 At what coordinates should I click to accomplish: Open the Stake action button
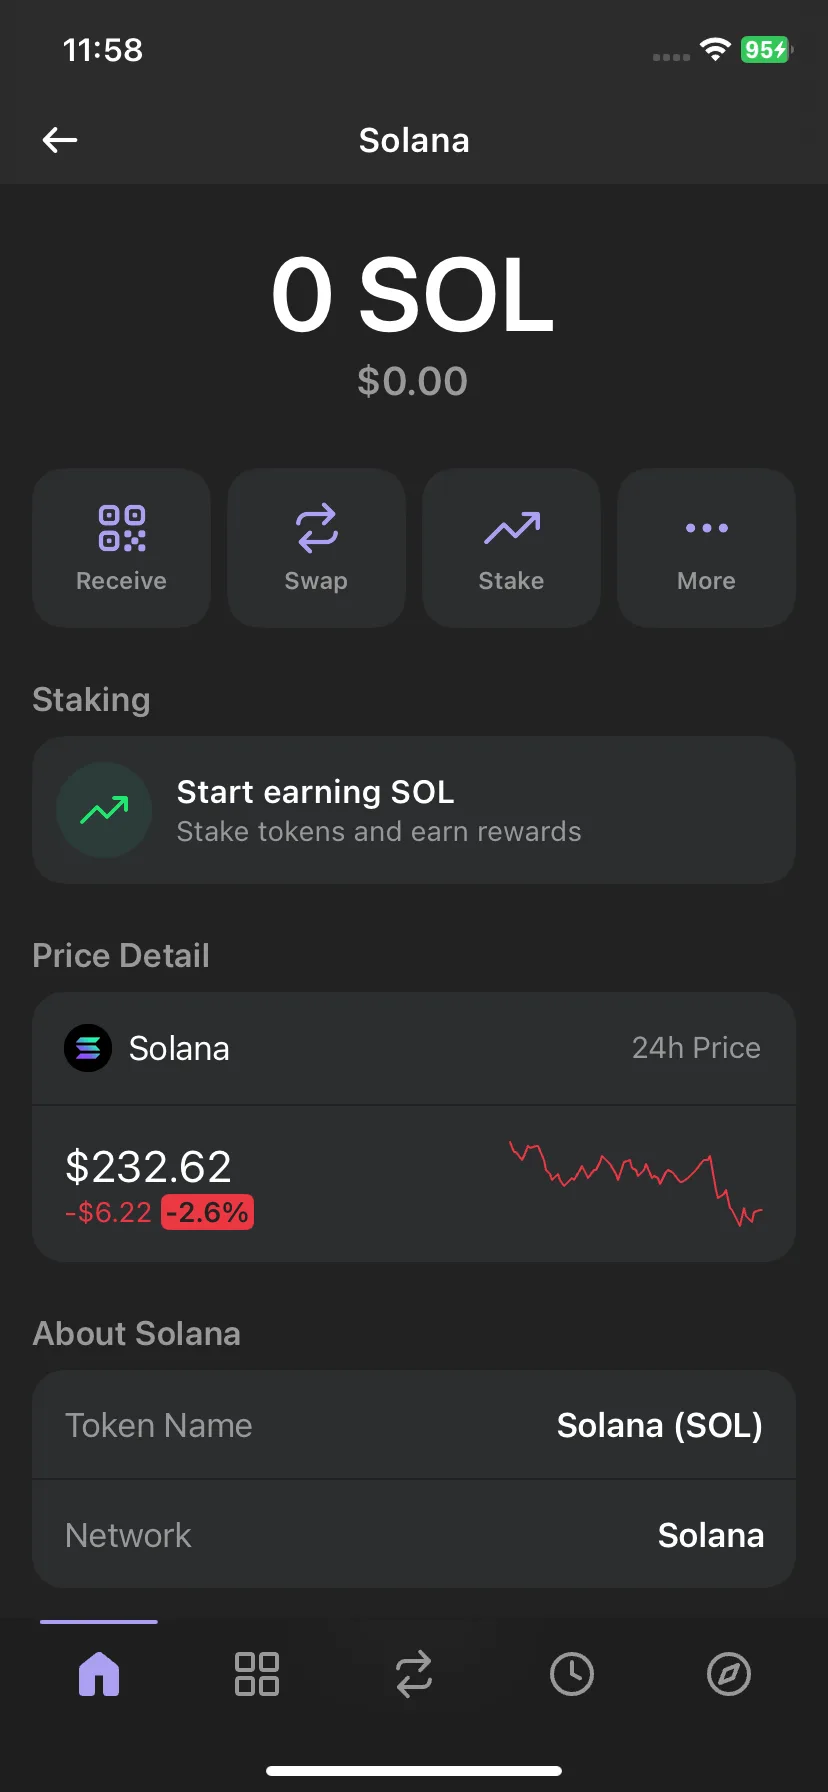[x=511, y=548]
